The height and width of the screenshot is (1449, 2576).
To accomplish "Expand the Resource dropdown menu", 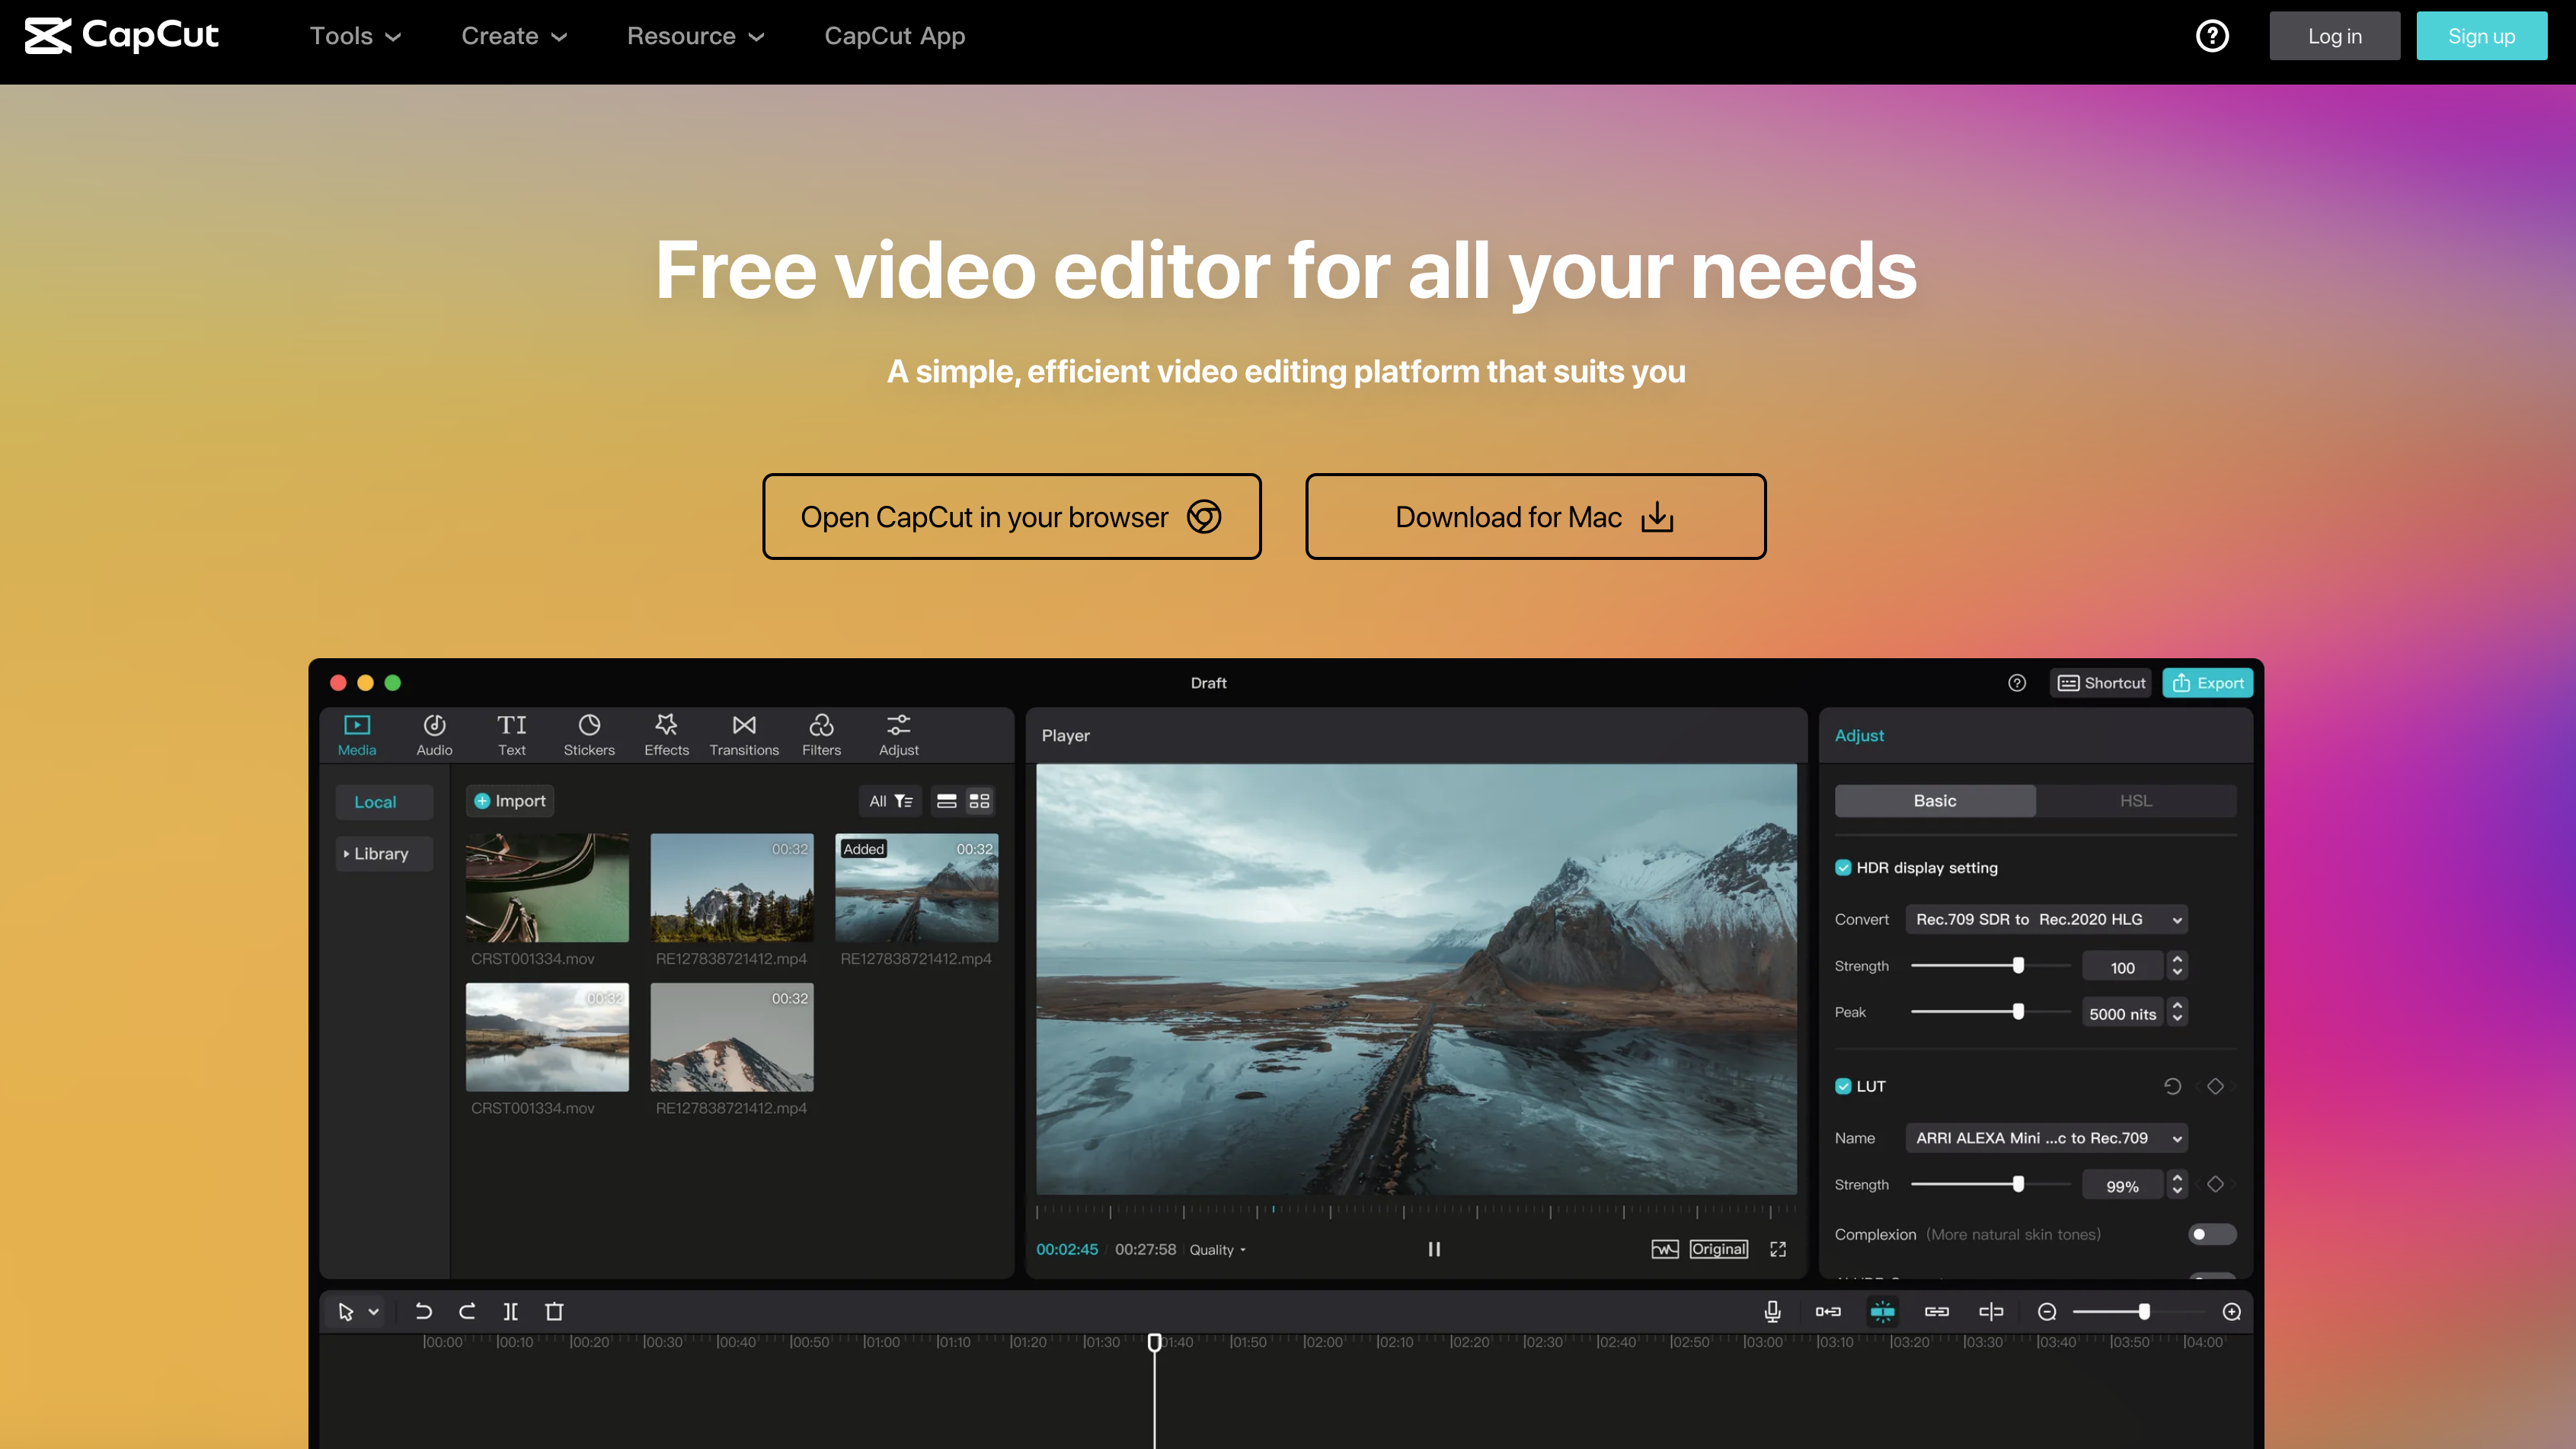I will tap(695, 36).
